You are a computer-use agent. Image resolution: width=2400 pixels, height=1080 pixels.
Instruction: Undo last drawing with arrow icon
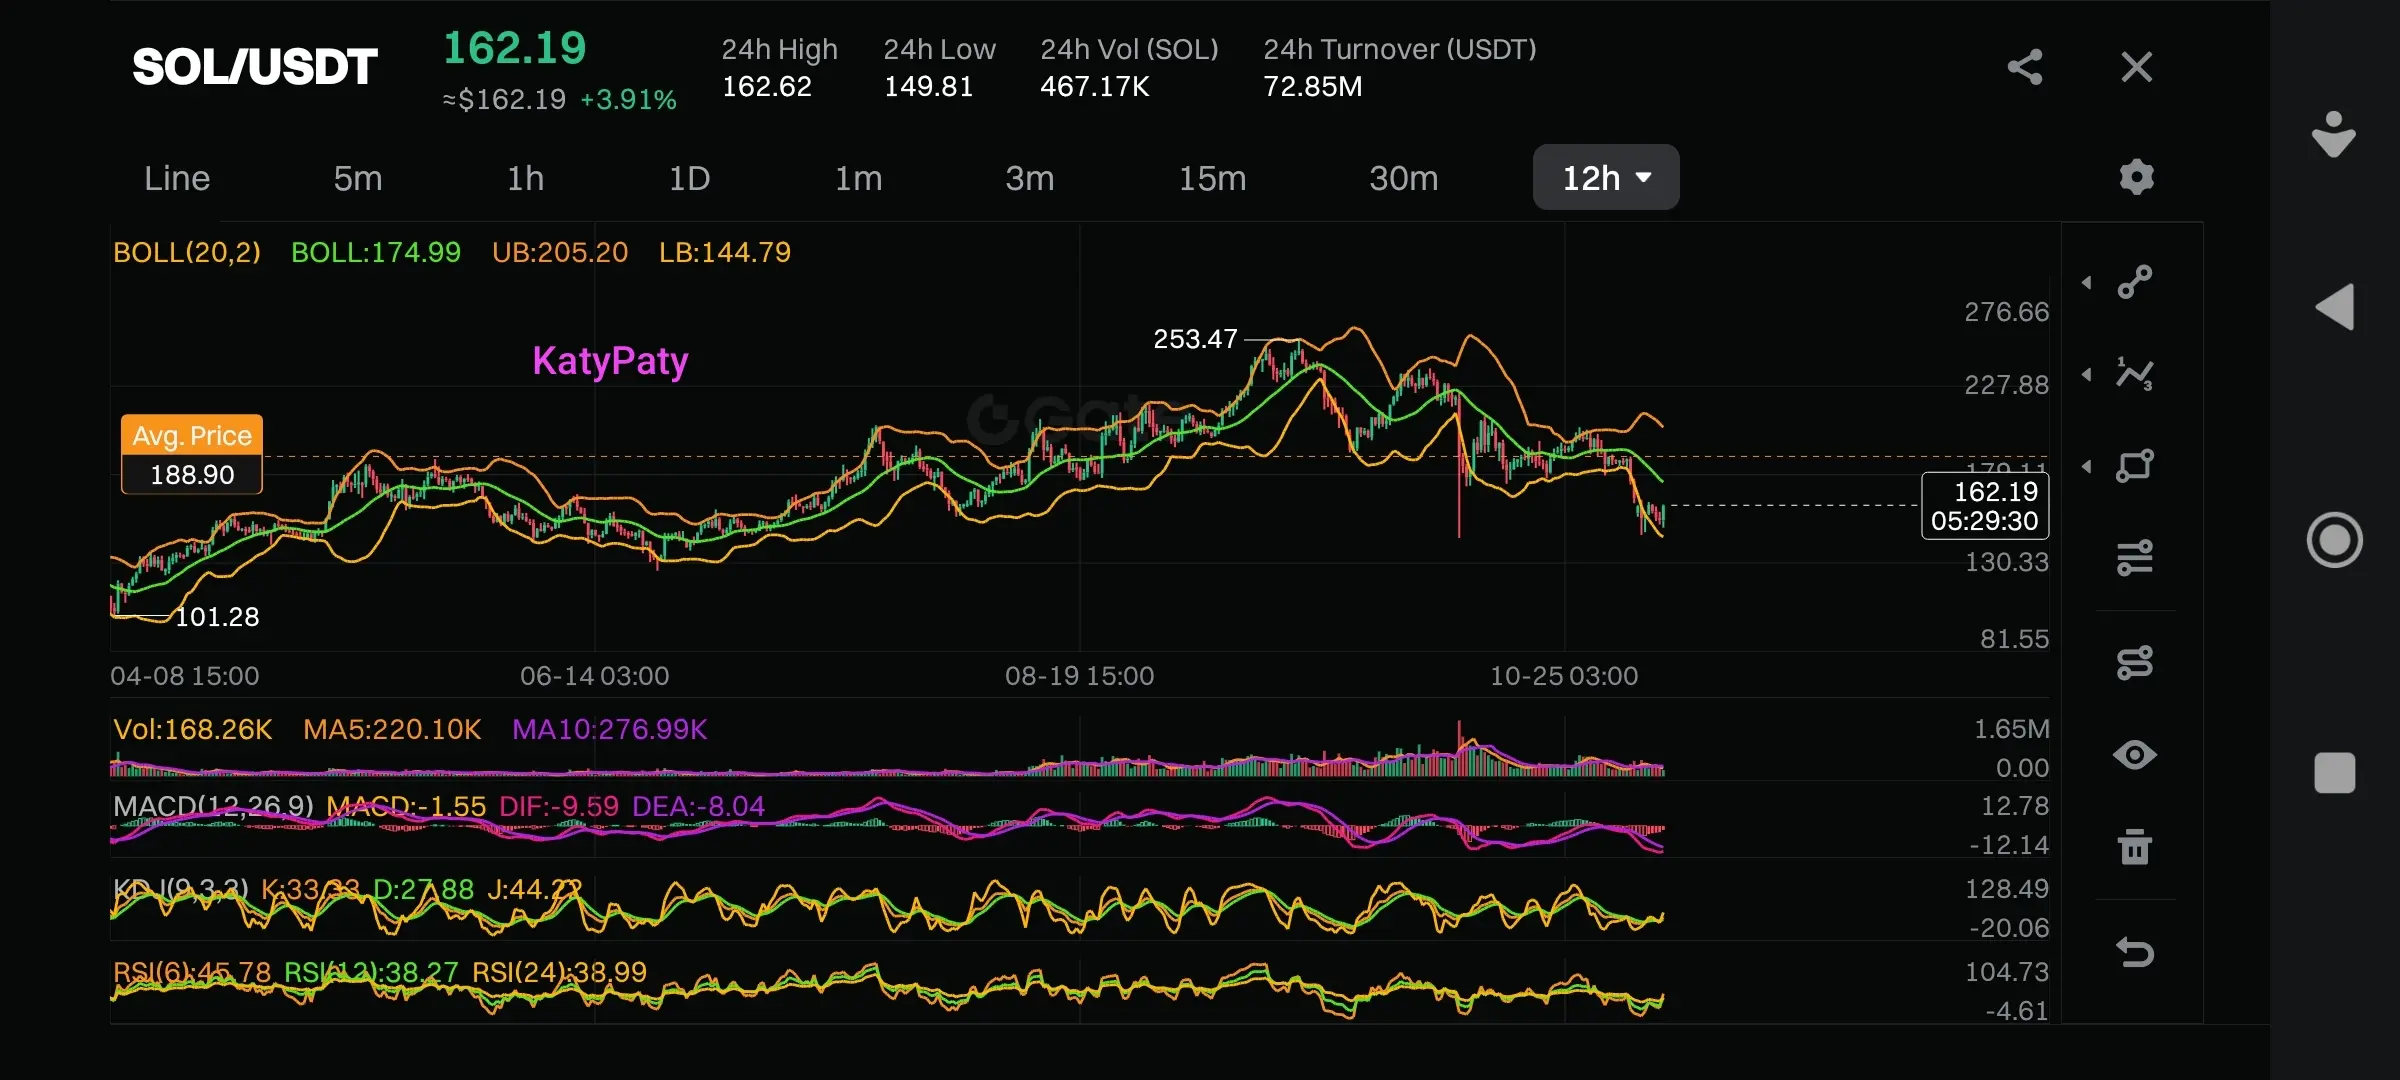pyautogui.click(x=2135, y=952)
